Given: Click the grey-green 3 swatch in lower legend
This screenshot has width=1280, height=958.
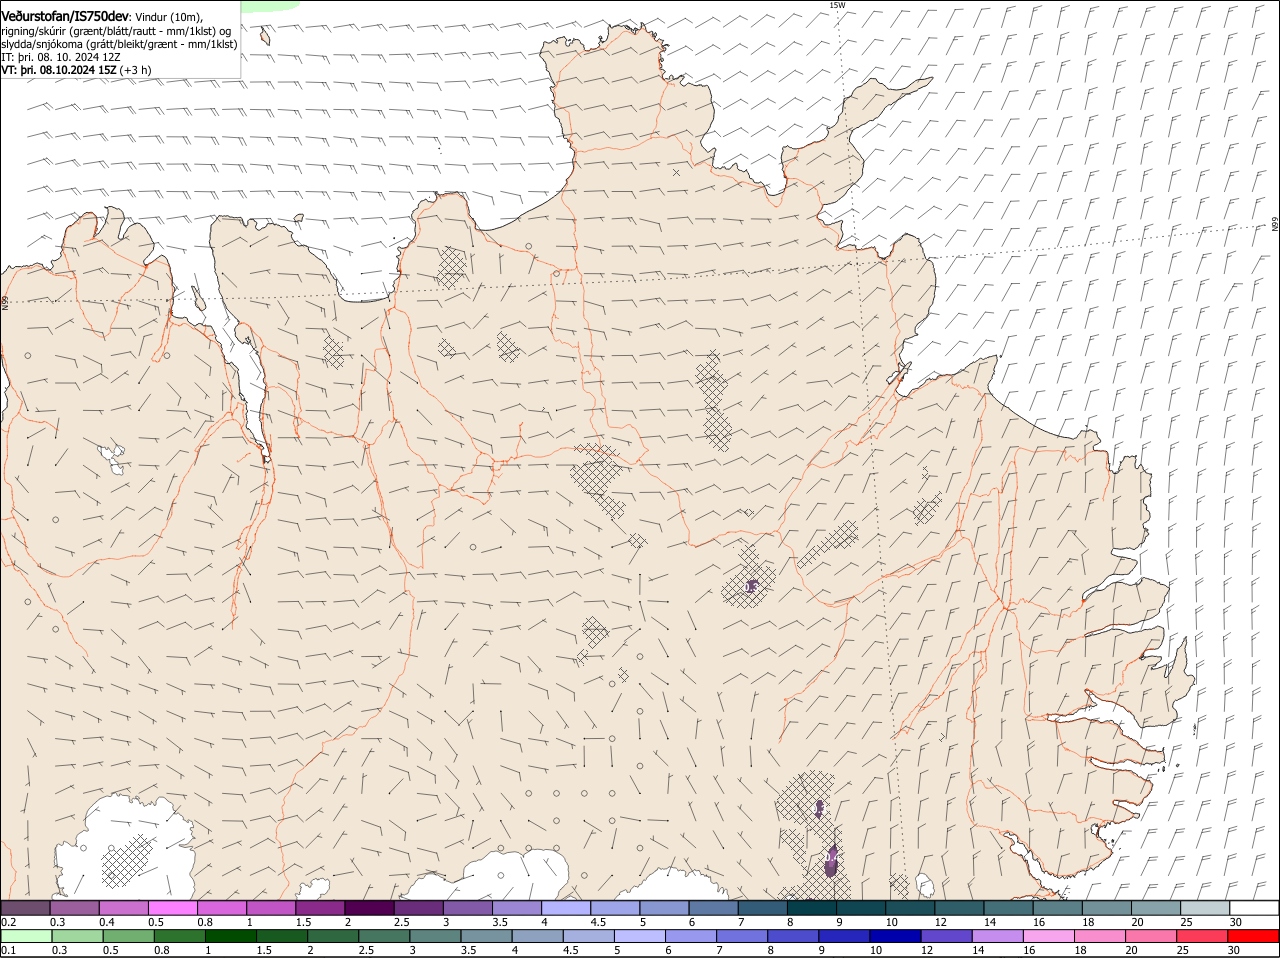Looking at the screenshot, I should coord(436,936).
